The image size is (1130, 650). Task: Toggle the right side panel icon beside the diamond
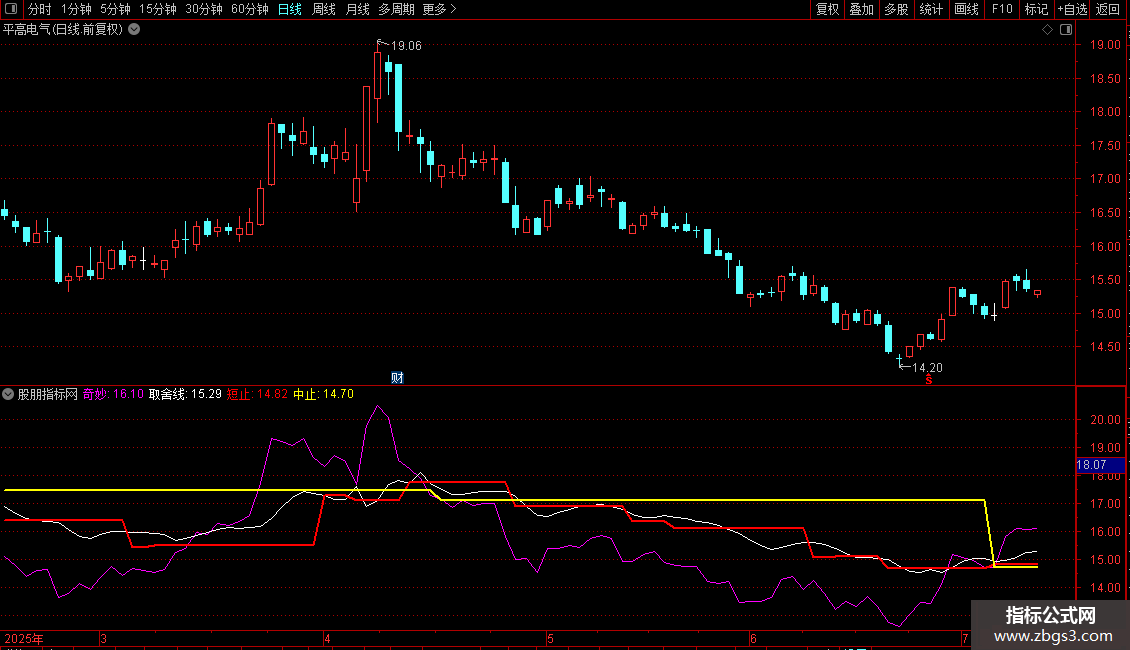1066,30
